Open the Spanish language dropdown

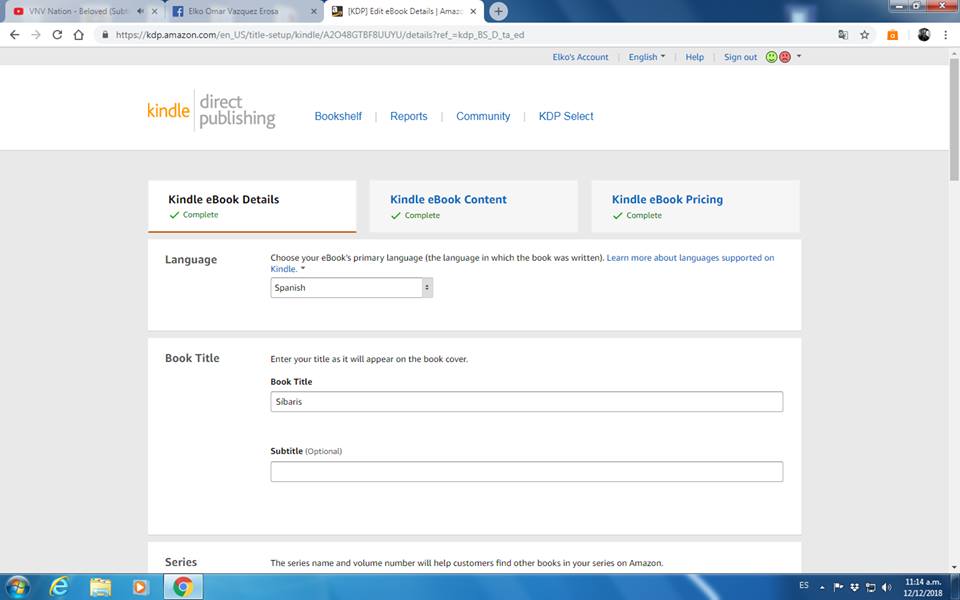pos(351,288)
